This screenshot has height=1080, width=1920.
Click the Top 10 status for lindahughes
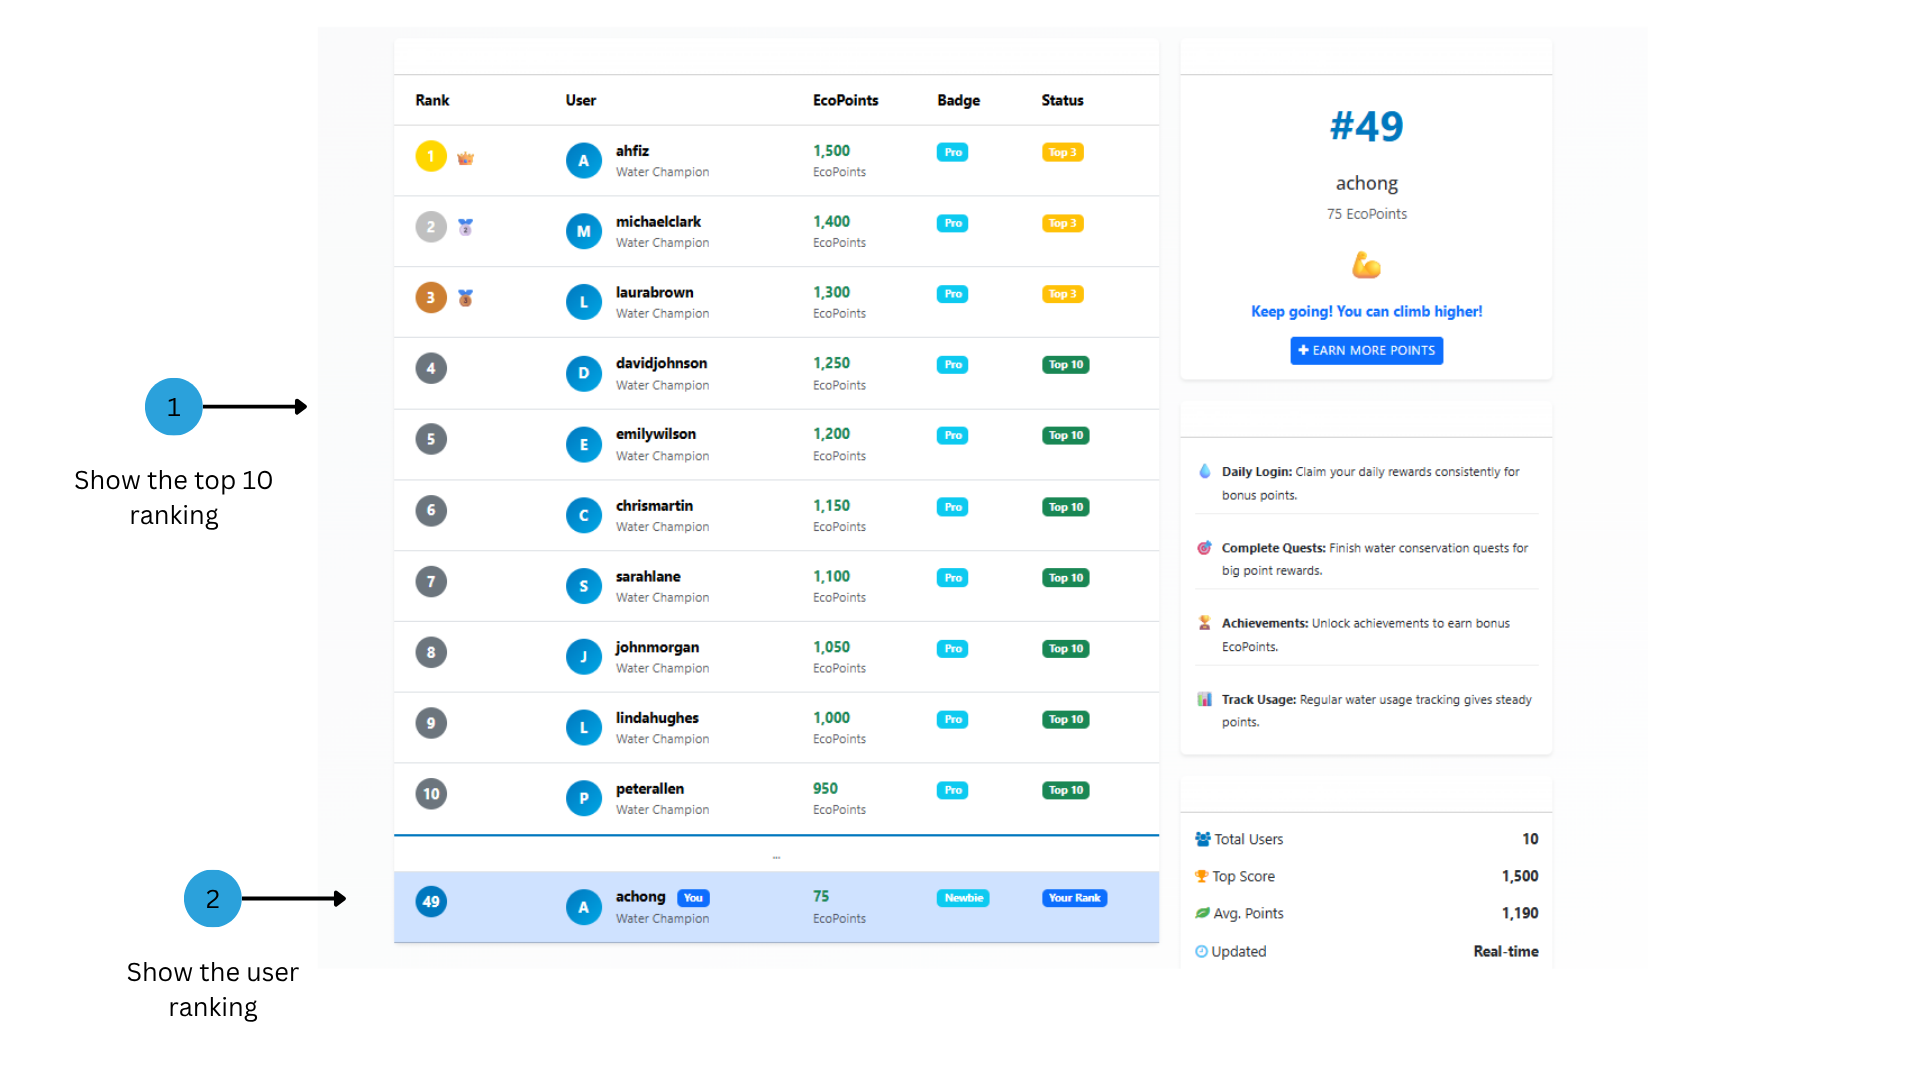[x=1065, y=719]
